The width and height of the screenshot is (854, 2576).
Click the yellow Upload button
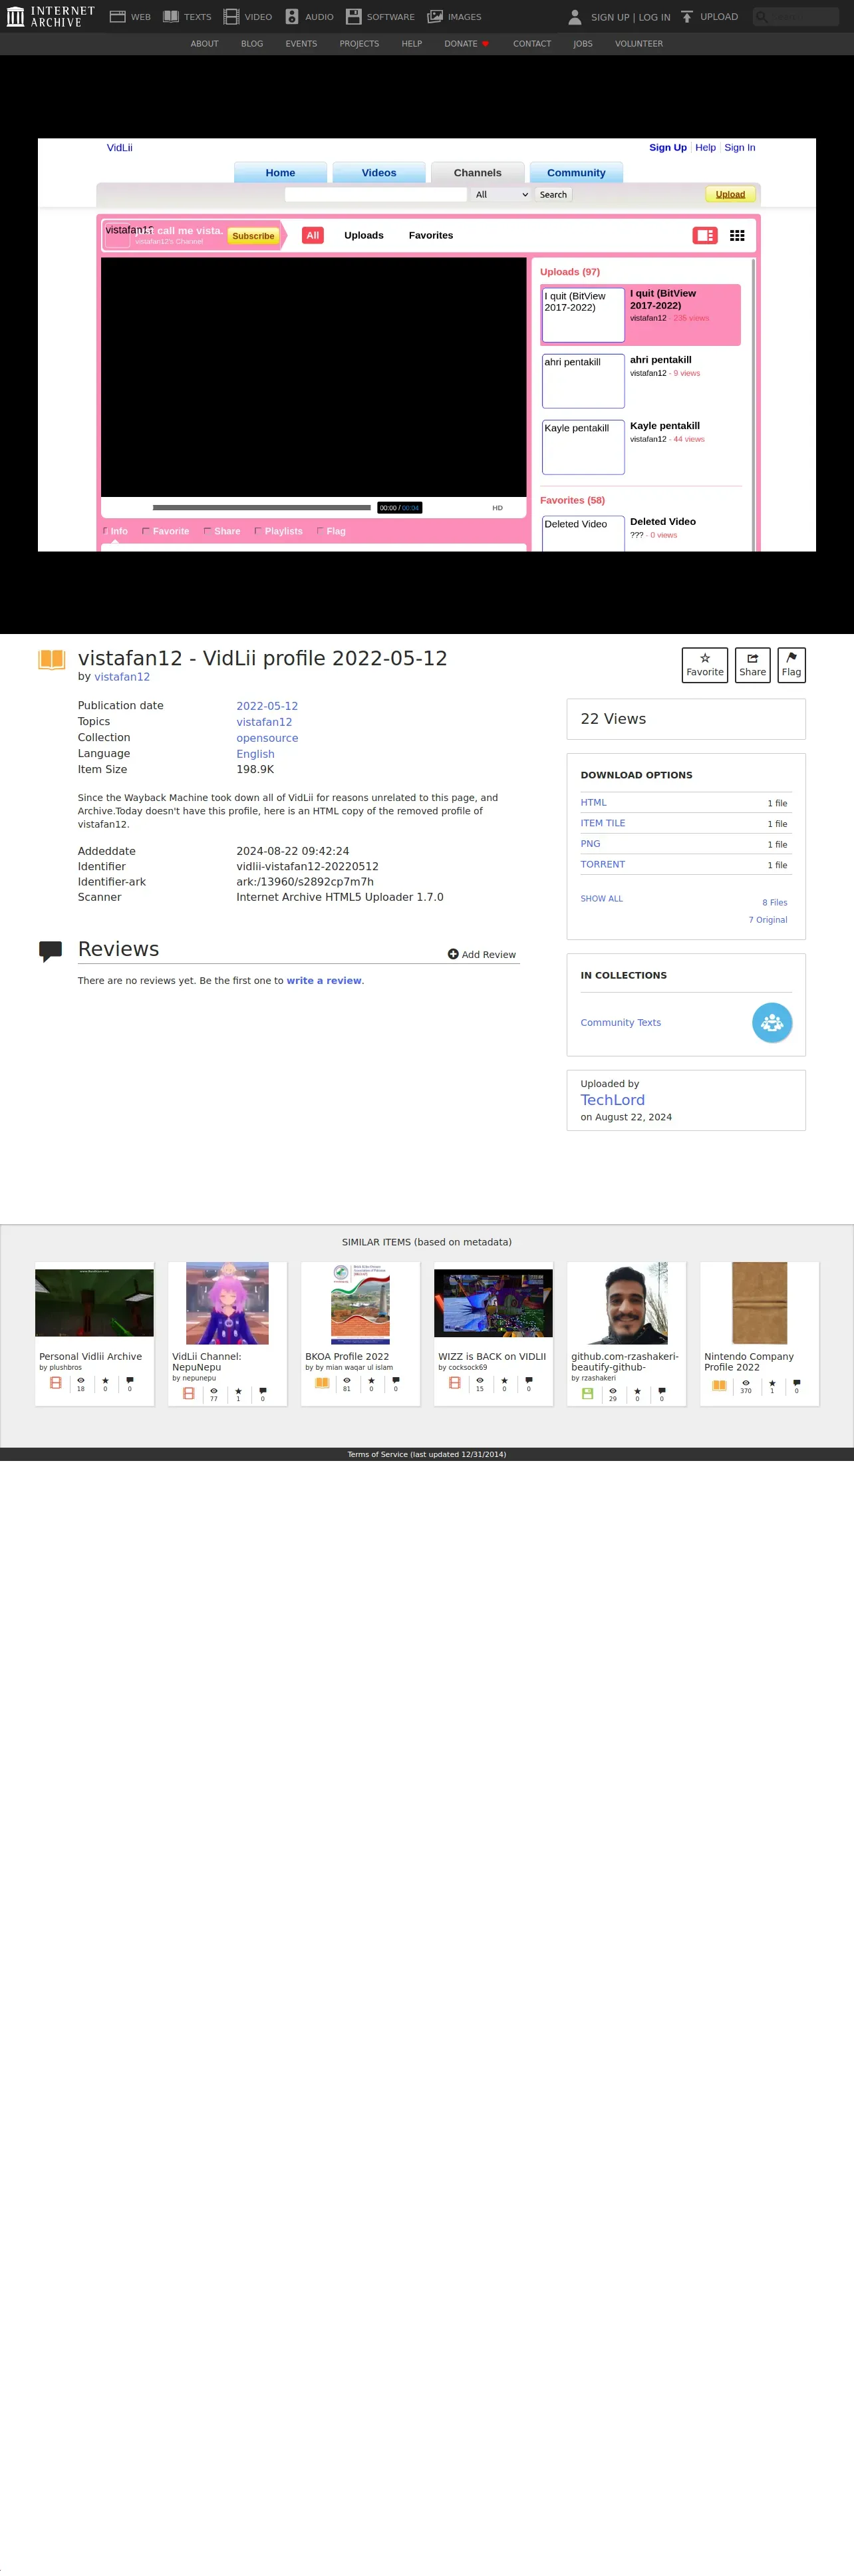click(x=730, y=194)
